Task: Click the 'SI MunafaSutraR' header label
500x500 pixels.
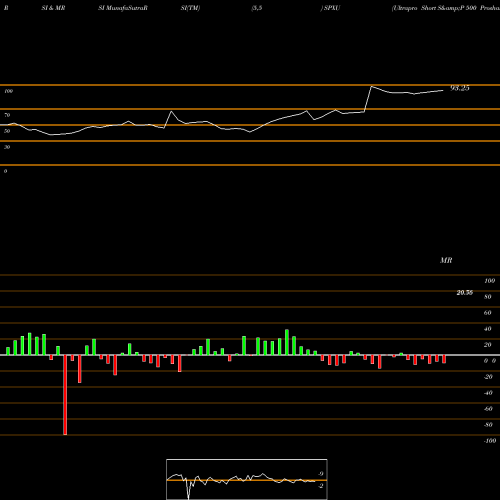Action: point(123,8)
